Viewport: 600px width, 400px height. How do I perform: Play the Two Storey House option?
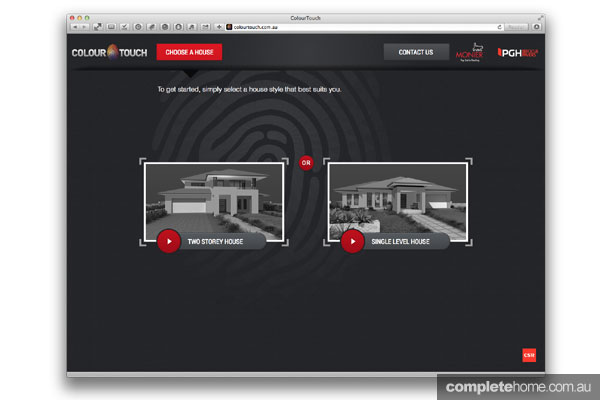[168, 242]
